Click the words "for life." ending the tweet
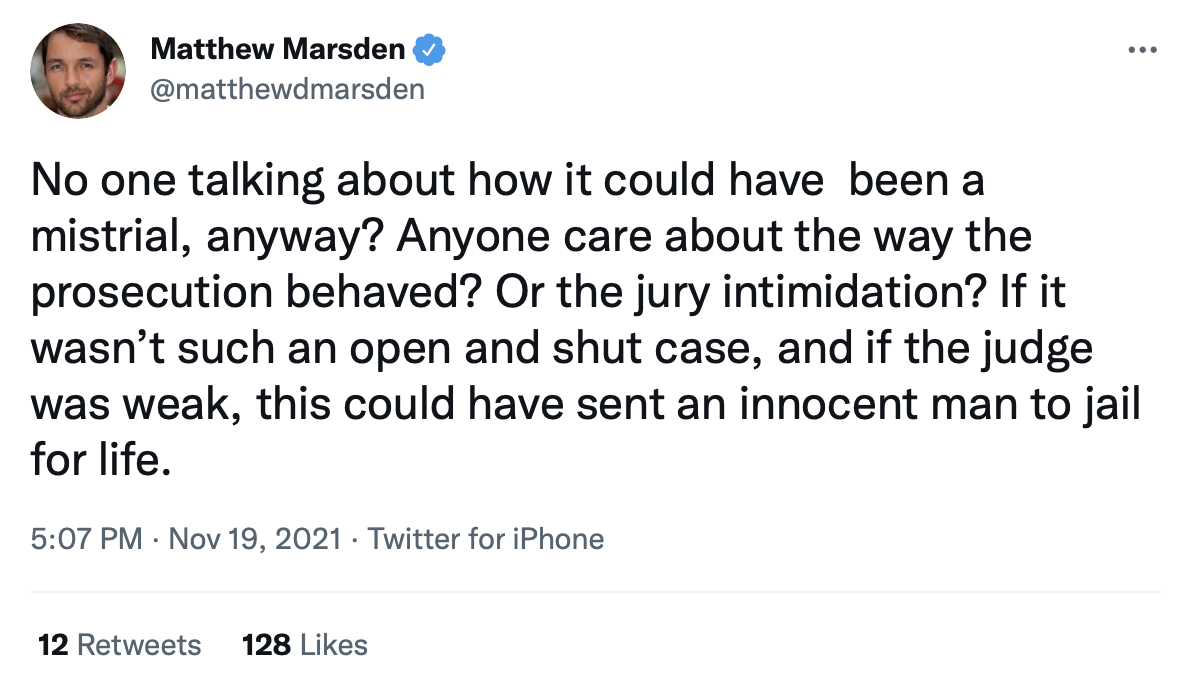 tap(96, 463)
